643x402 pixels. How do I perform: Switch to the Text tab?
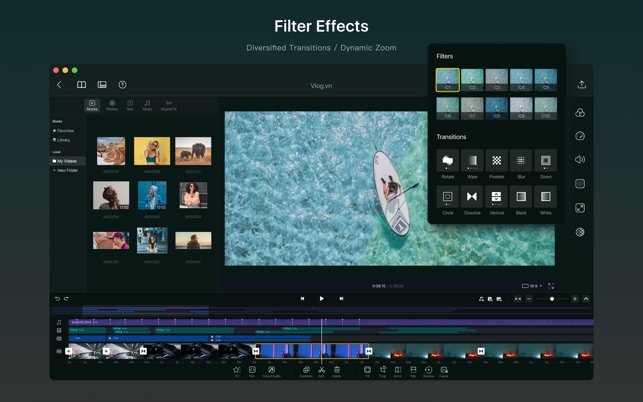pos(129,105)
